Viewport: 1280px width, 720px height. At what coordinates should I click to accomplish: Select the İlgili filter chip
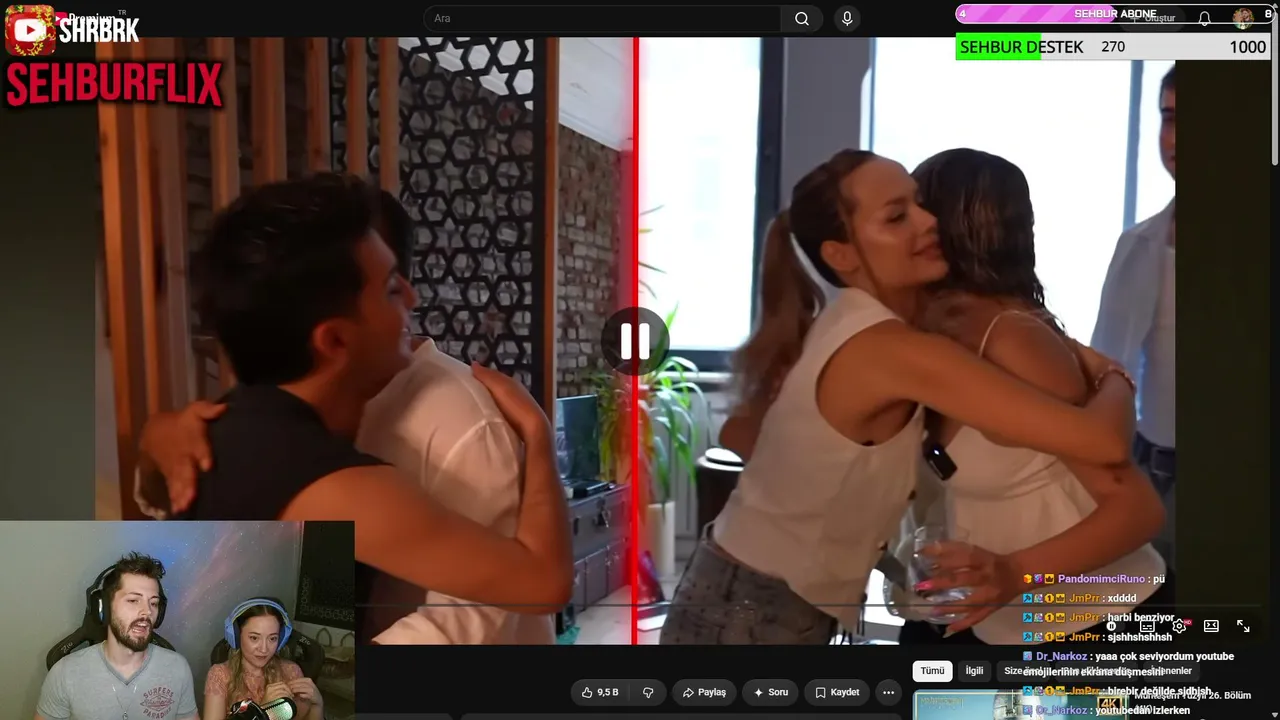(x=974, y=671)
